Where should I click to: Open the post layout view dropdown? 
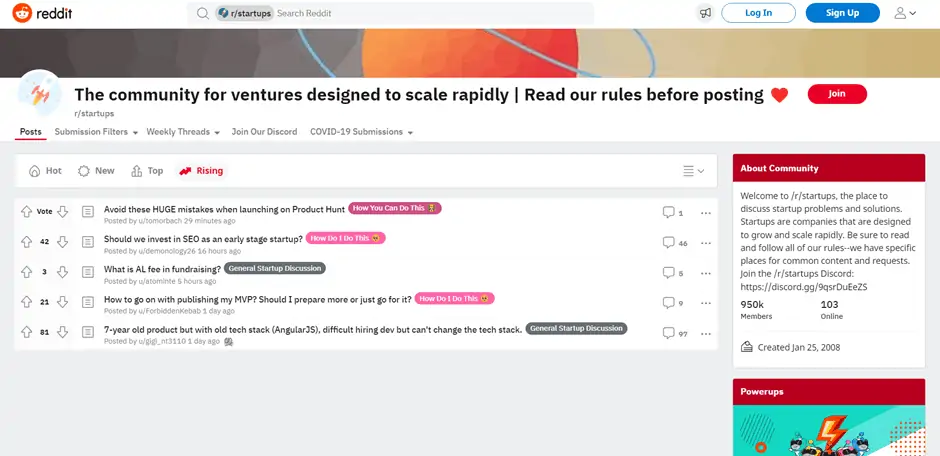coord(694,171)
